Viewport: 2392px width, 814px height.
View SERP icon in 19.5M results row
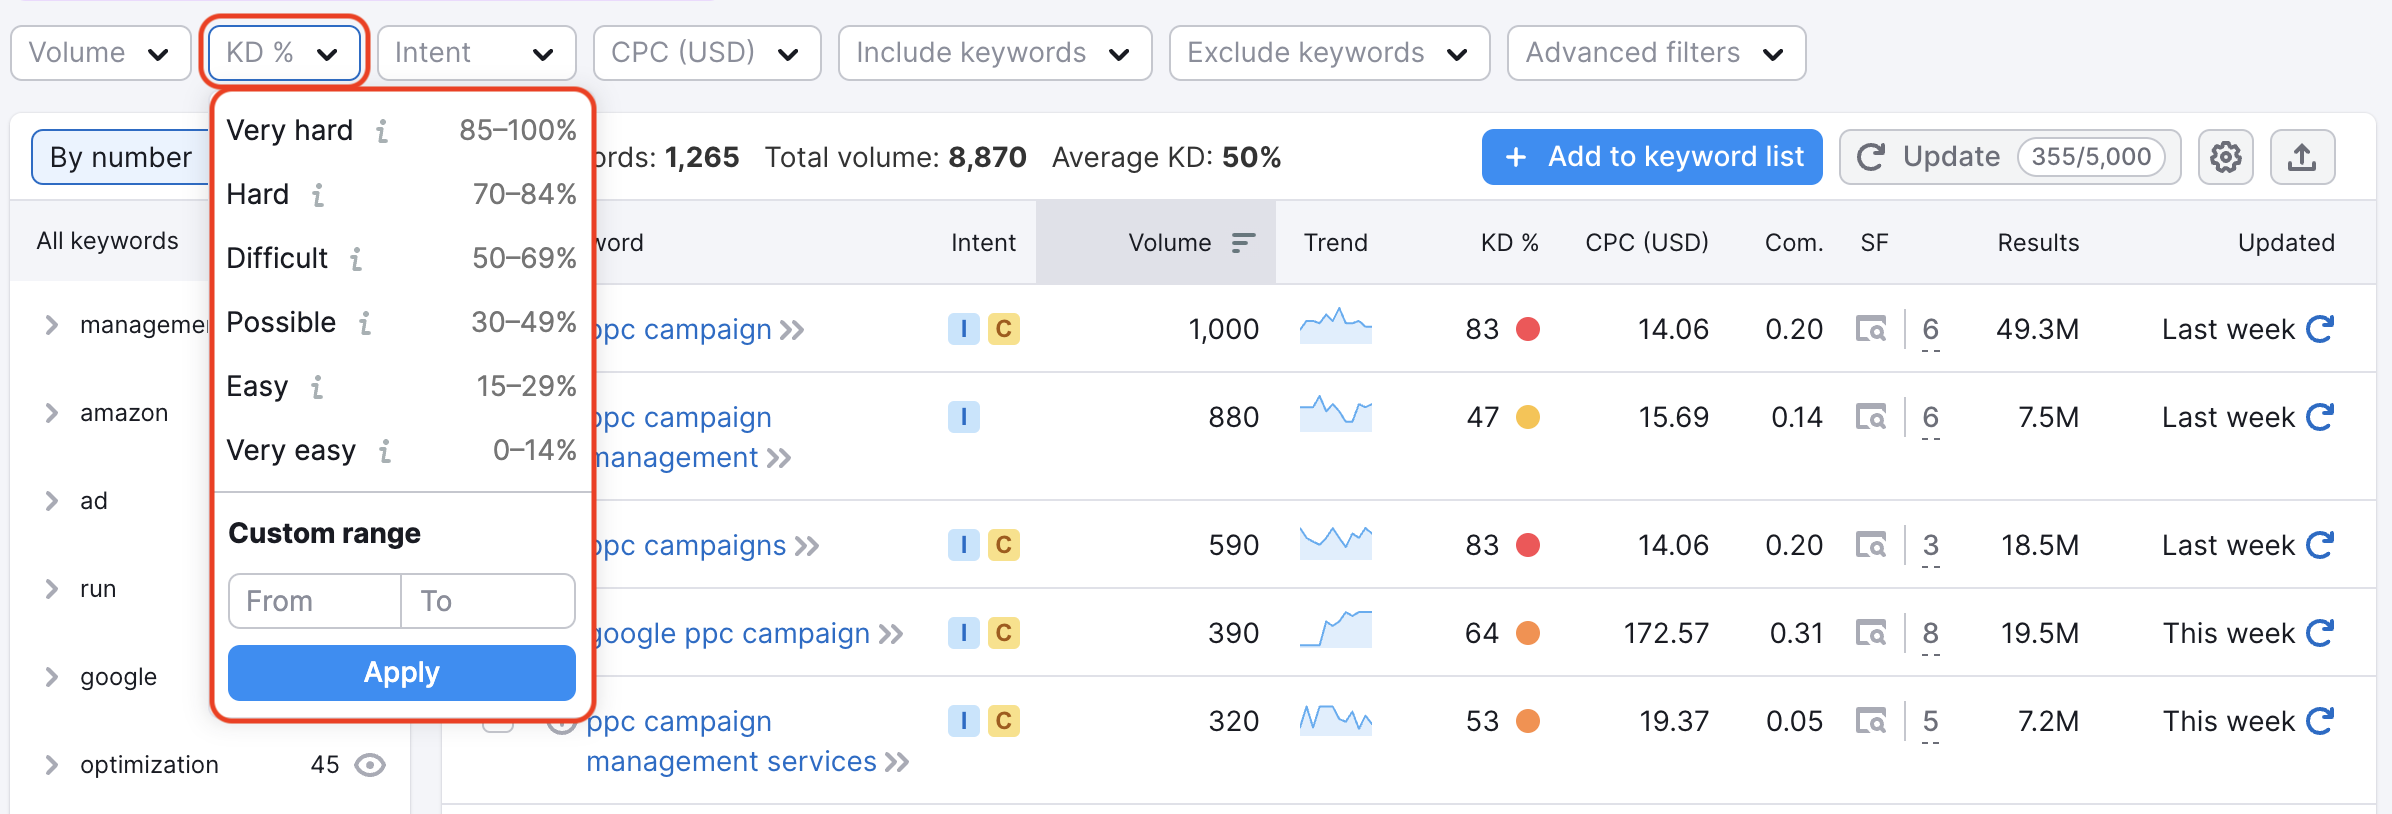pos(1871,633)
